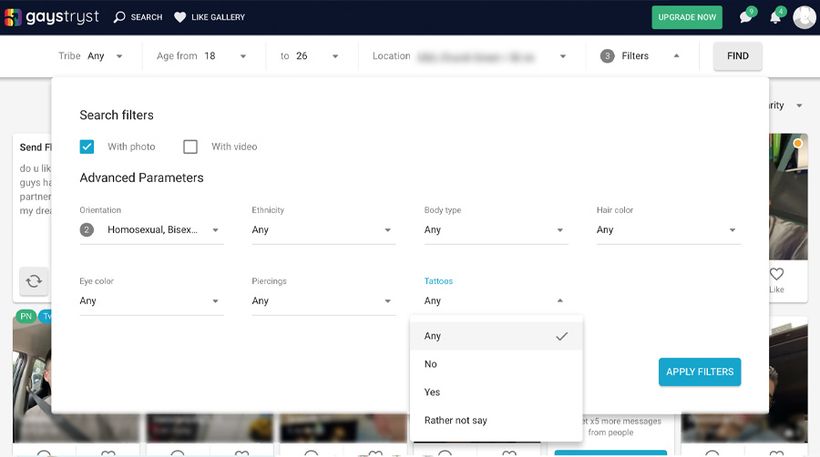
Task: Click the refresh message icon
Action: tap(34, 281)
